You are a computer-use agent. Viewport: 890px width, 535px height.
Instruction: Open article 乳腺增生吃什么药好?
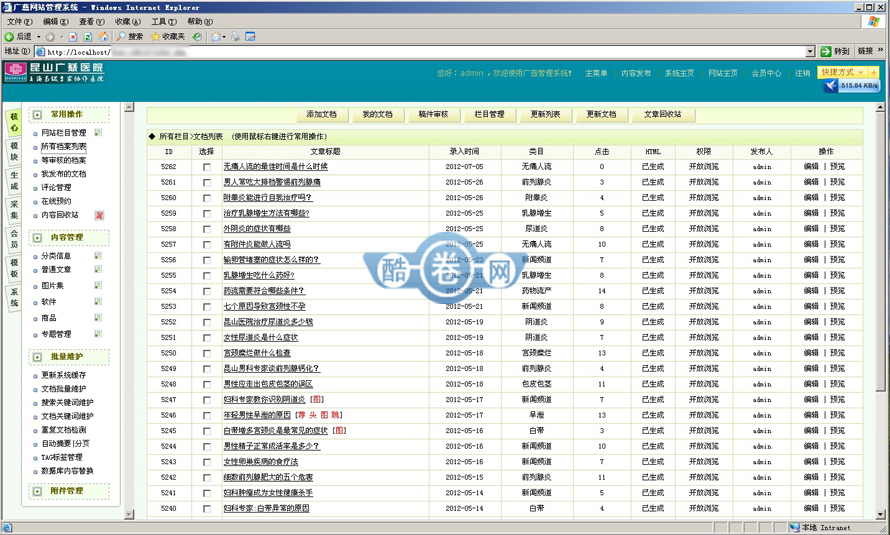point(259,276)
